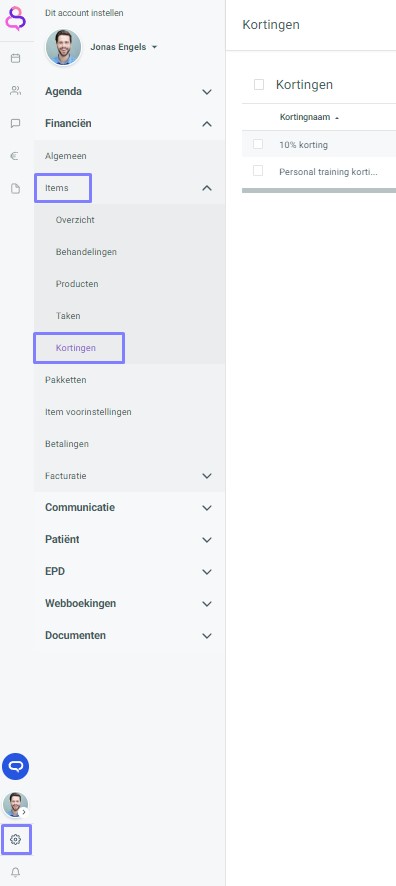Screen dimensions: 396x886
Task: Open the calendar icon in the left rail
Action: click(x=16, y=58)
